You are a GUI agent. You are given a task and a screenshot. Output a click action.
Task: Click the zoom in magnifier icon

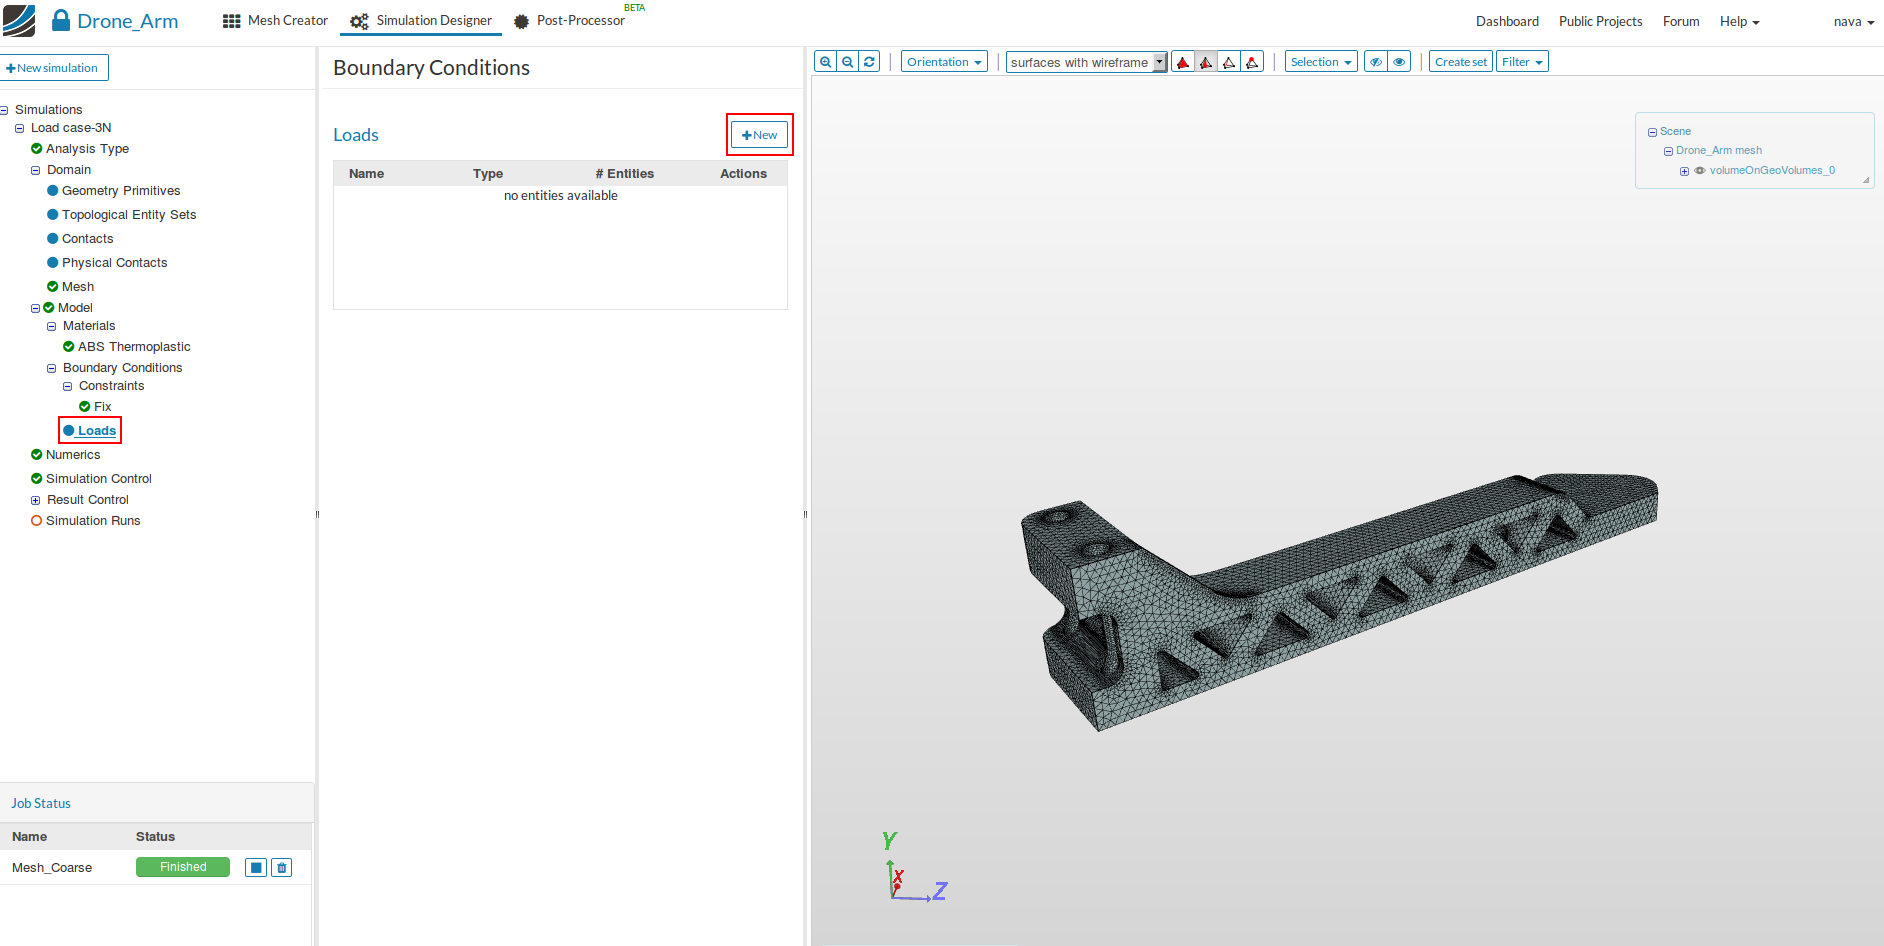tap(825, 62)
